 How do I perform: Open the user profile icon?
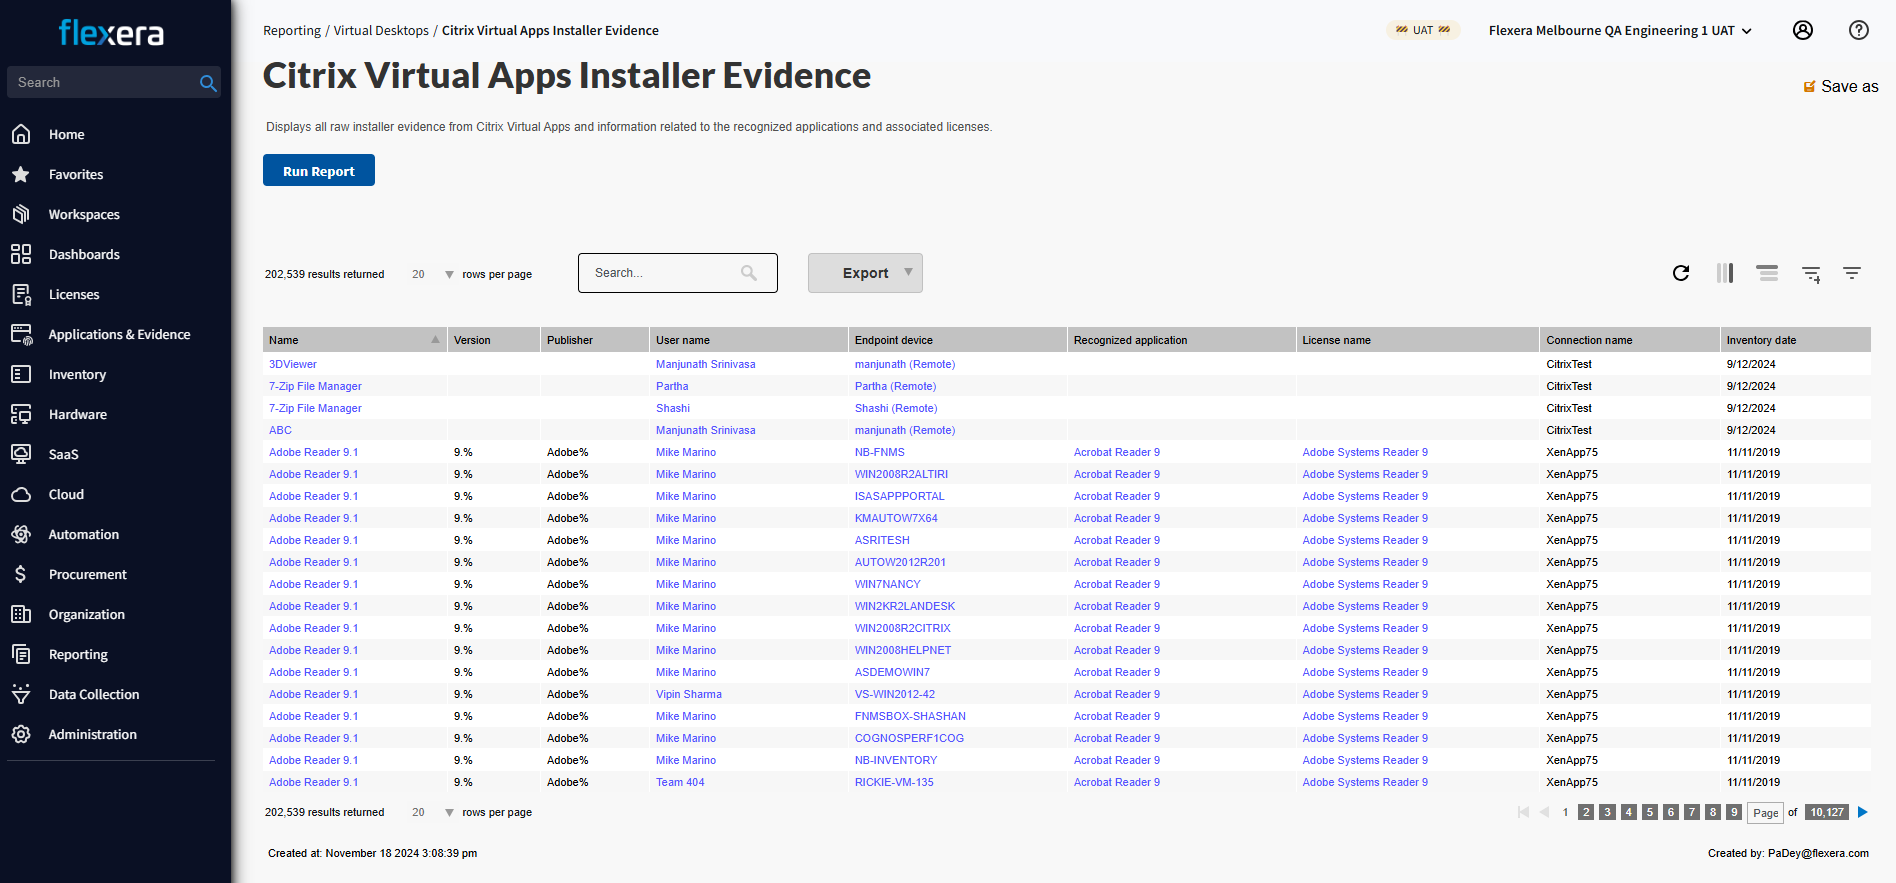pyautogui.click(x=1803, y=30)
